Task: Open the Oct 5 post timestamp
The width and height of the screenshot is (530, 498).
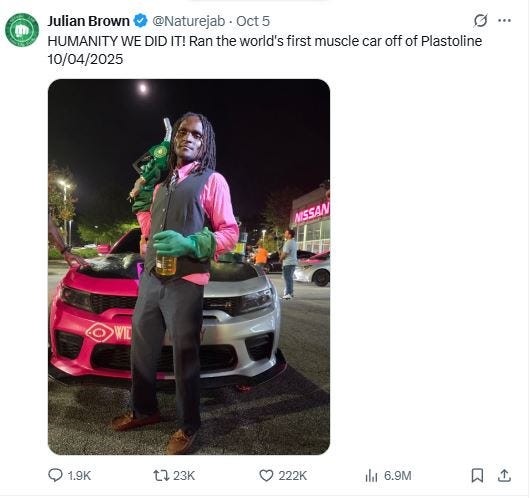Action: tap(252, 21)
